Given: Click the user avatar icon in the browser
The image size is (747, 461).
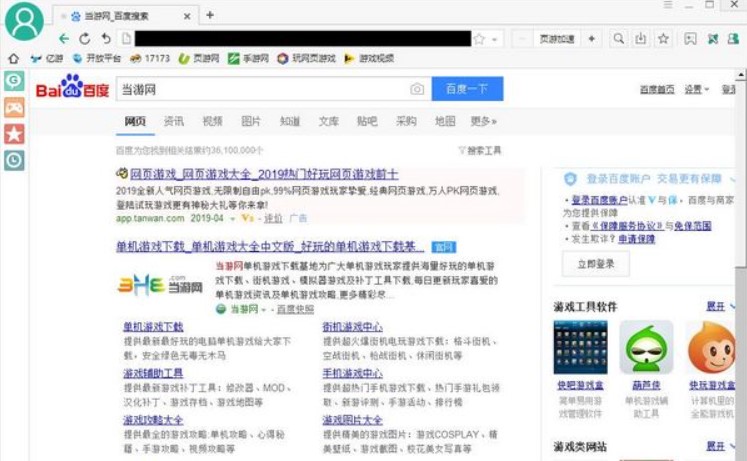Looking at the screenshot, I should (24, 21).
